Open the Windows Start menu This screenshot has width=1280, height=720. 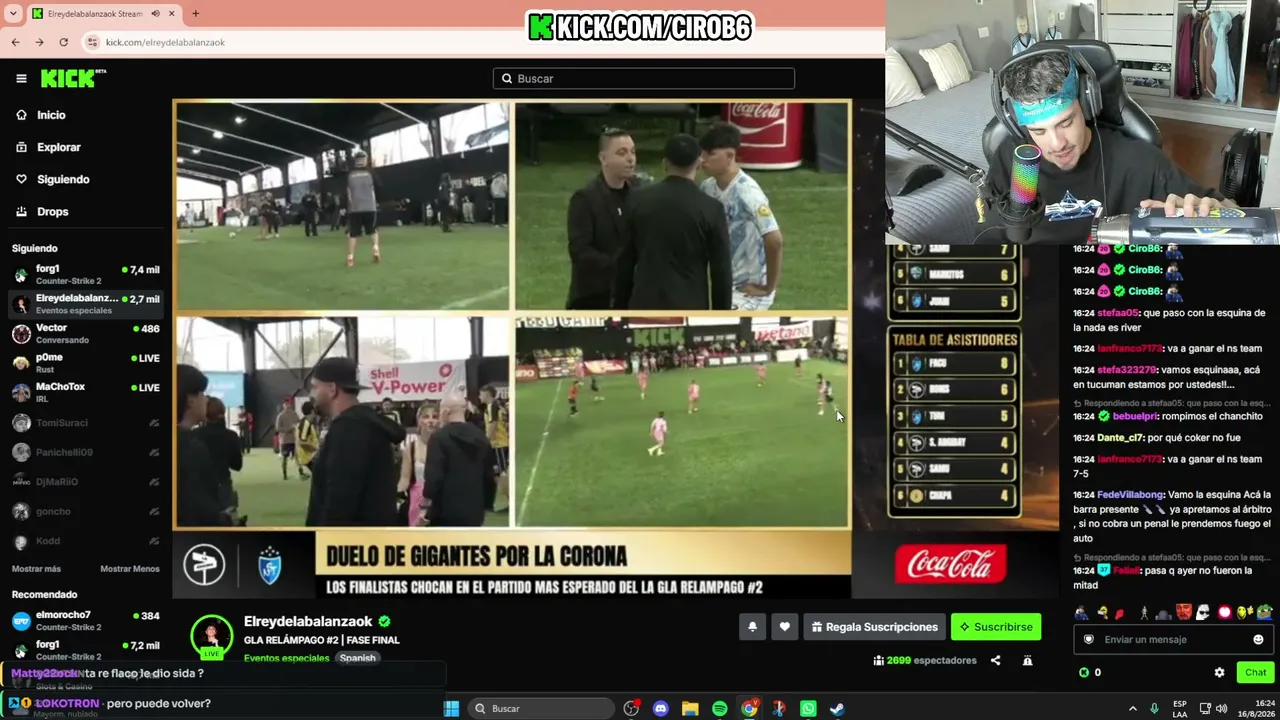451,708
